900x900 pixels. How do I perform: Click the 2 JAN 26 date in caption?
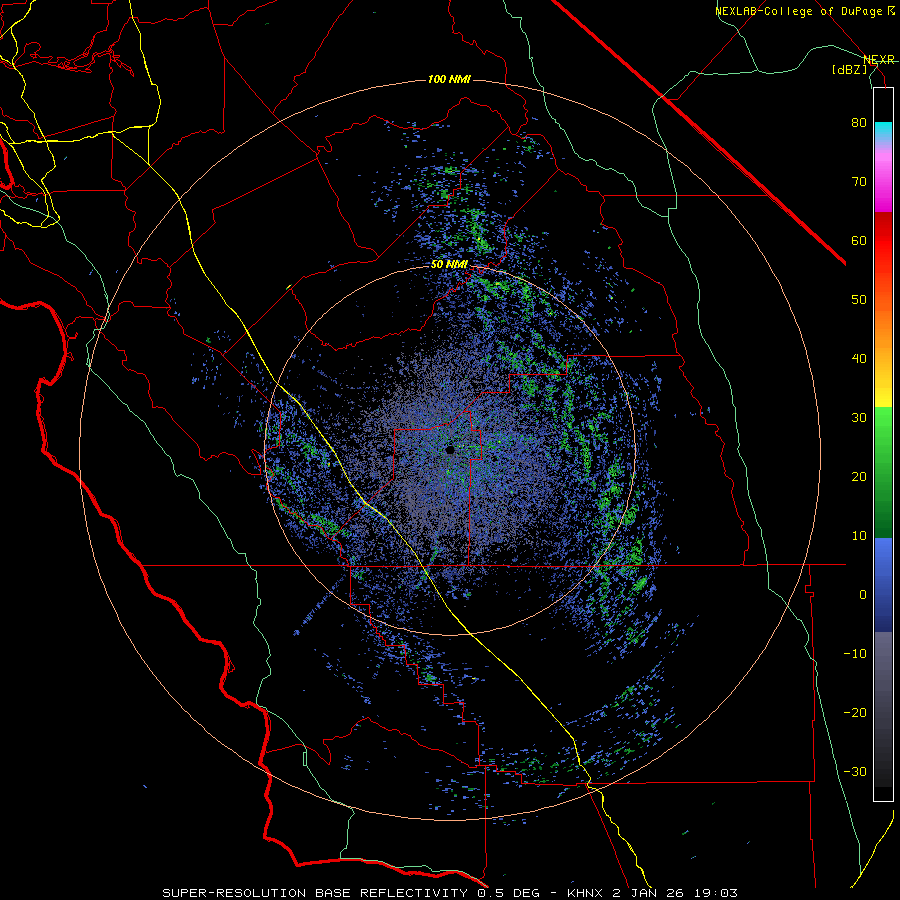[x=647, y=893]
